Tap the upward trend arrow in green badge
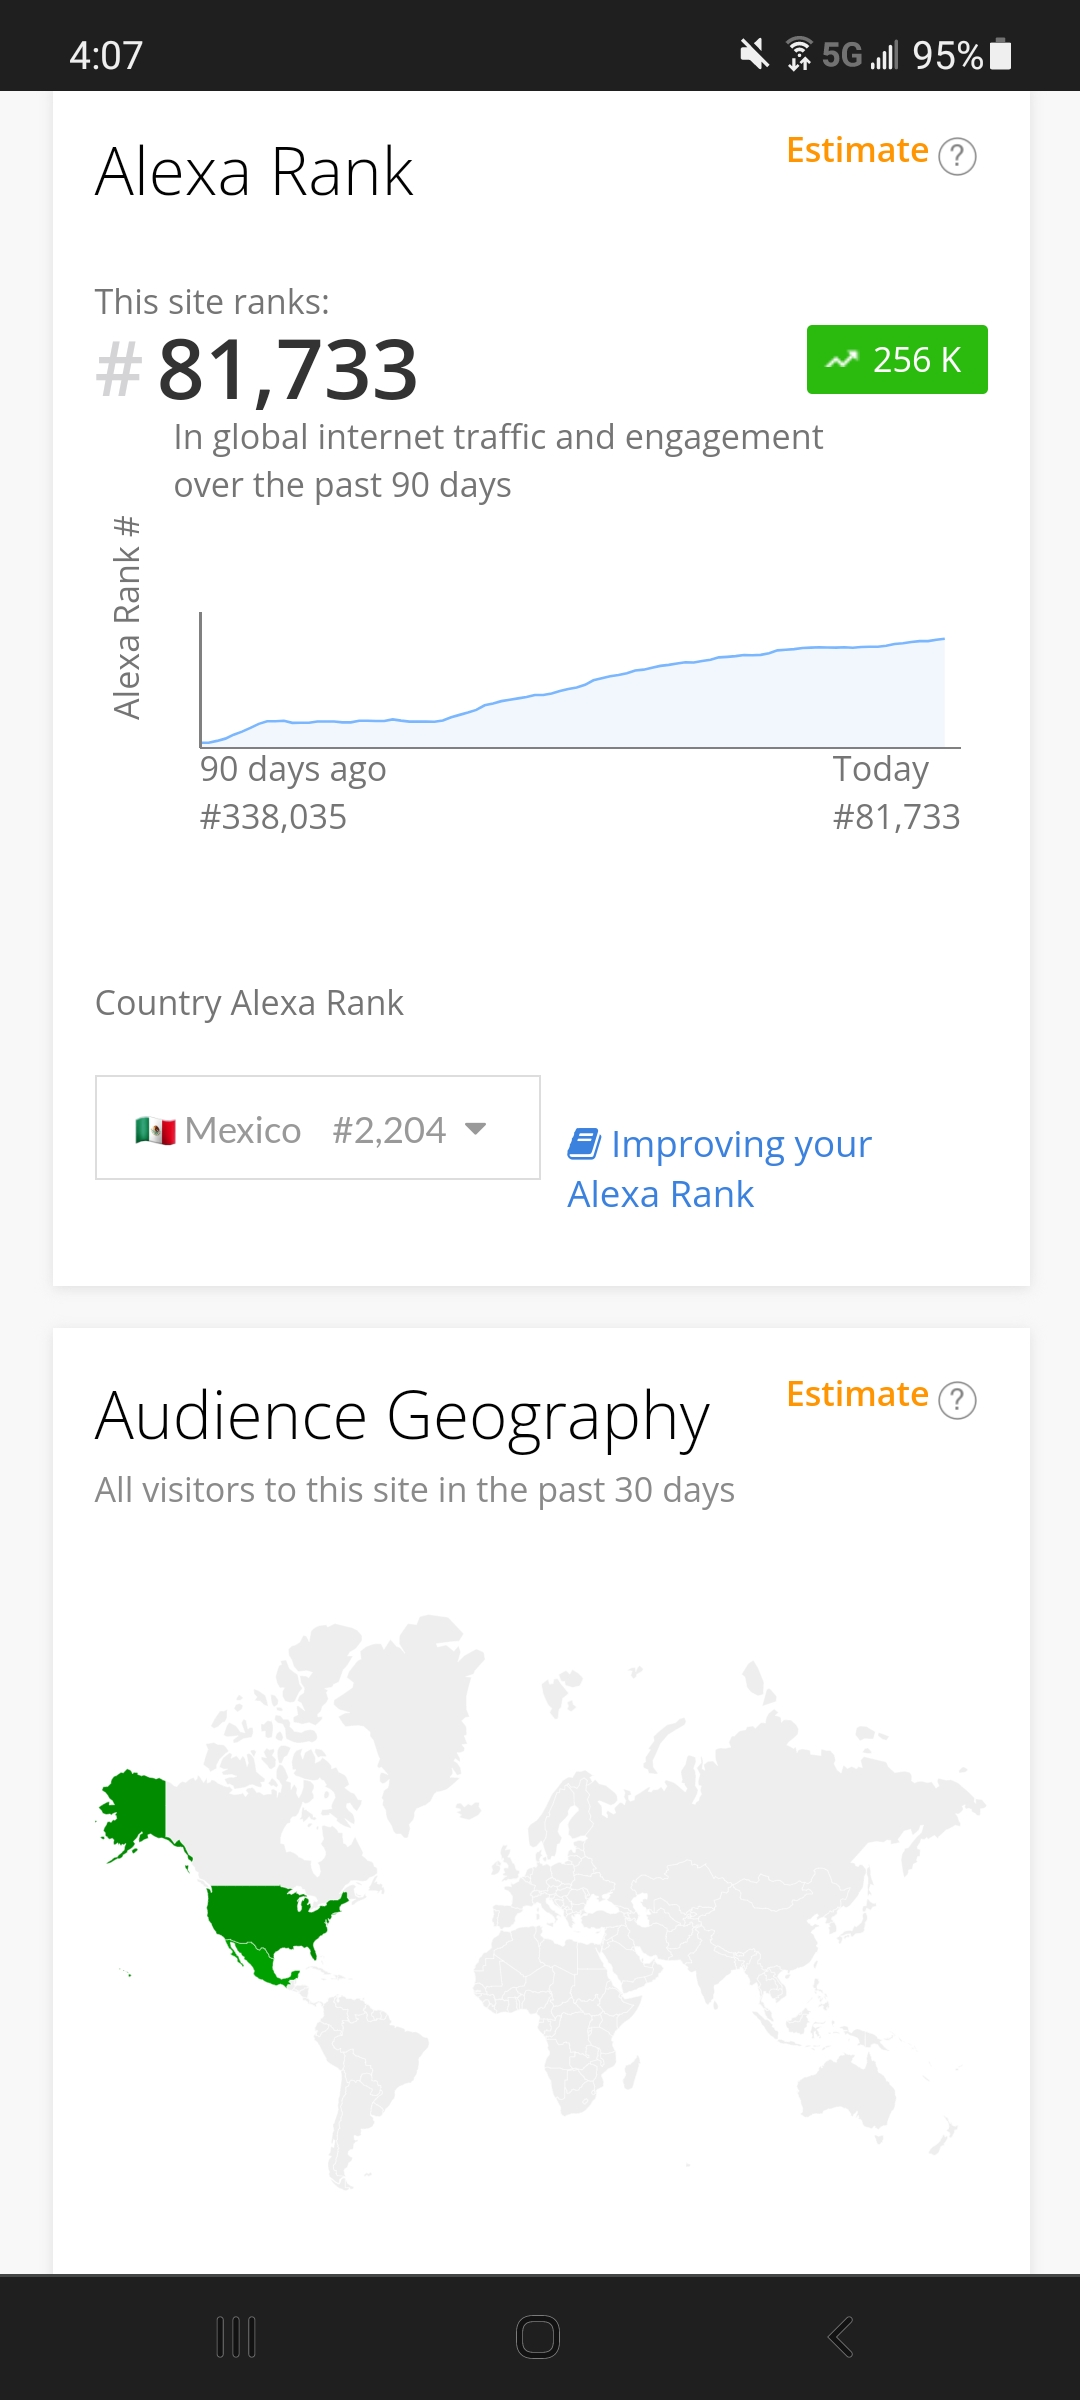This screenshot has width=1080, height=2400. pos(842,360)
